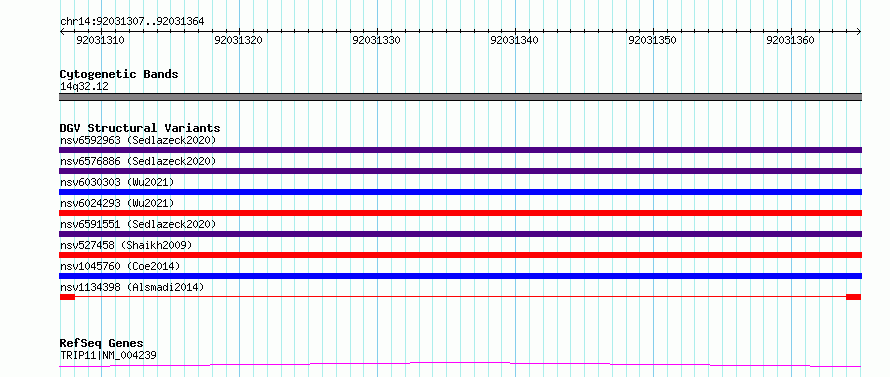Select the nsv6024293 red variant bar
This screenshot has width=890, height=377.
[460, 213]
